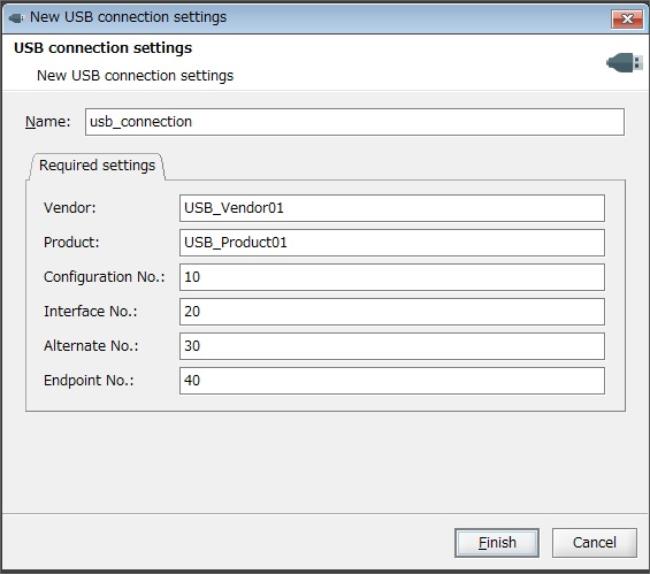650x574 pixels.
Task: Click the Finish button
Action: click(x=497, y=543)
